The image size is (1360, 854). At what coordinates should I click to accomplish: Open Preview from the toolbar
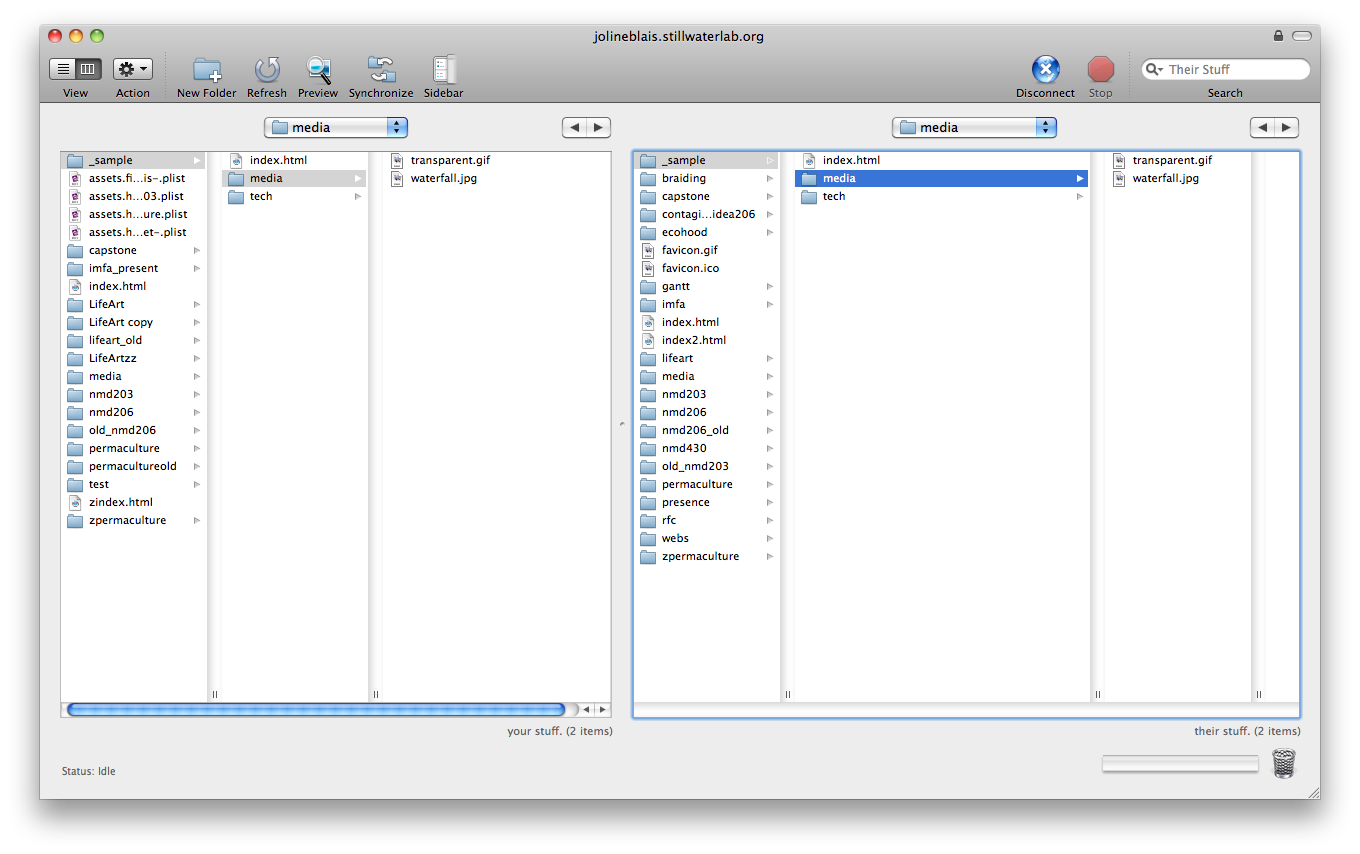coord(318,70)
